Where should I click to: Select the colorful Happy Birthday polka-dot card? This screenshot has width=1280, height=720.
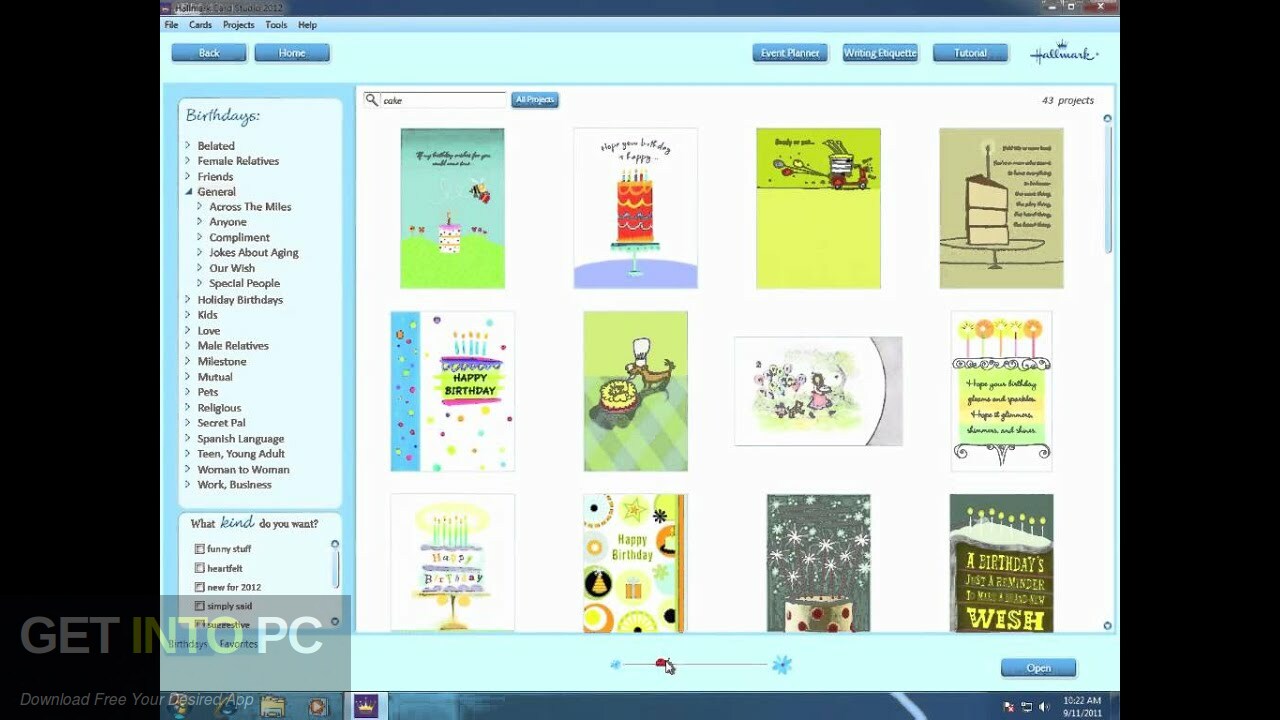coord(452,391)
